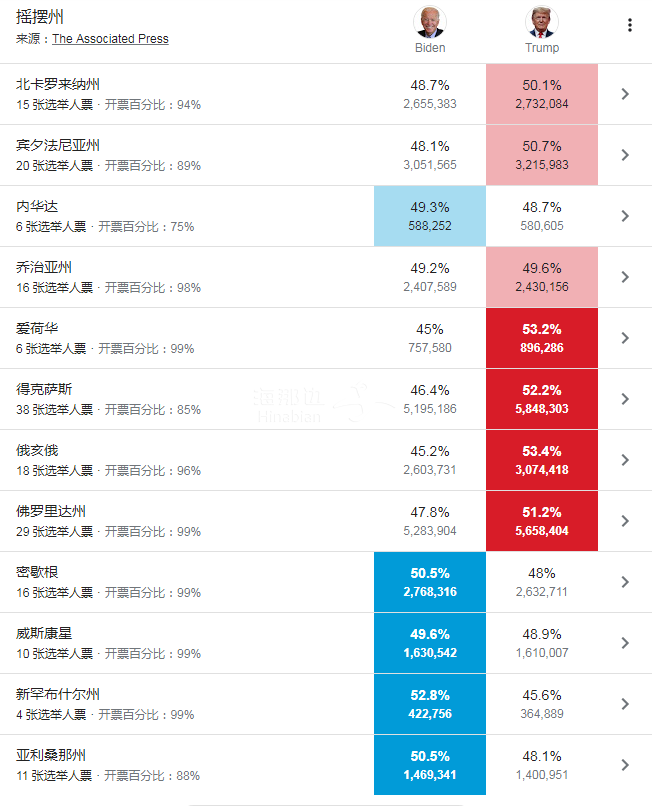Expand the 俄亥俄 row chevron
The width and height of the screenshot is (652, 806).
[x=625, y=460]
